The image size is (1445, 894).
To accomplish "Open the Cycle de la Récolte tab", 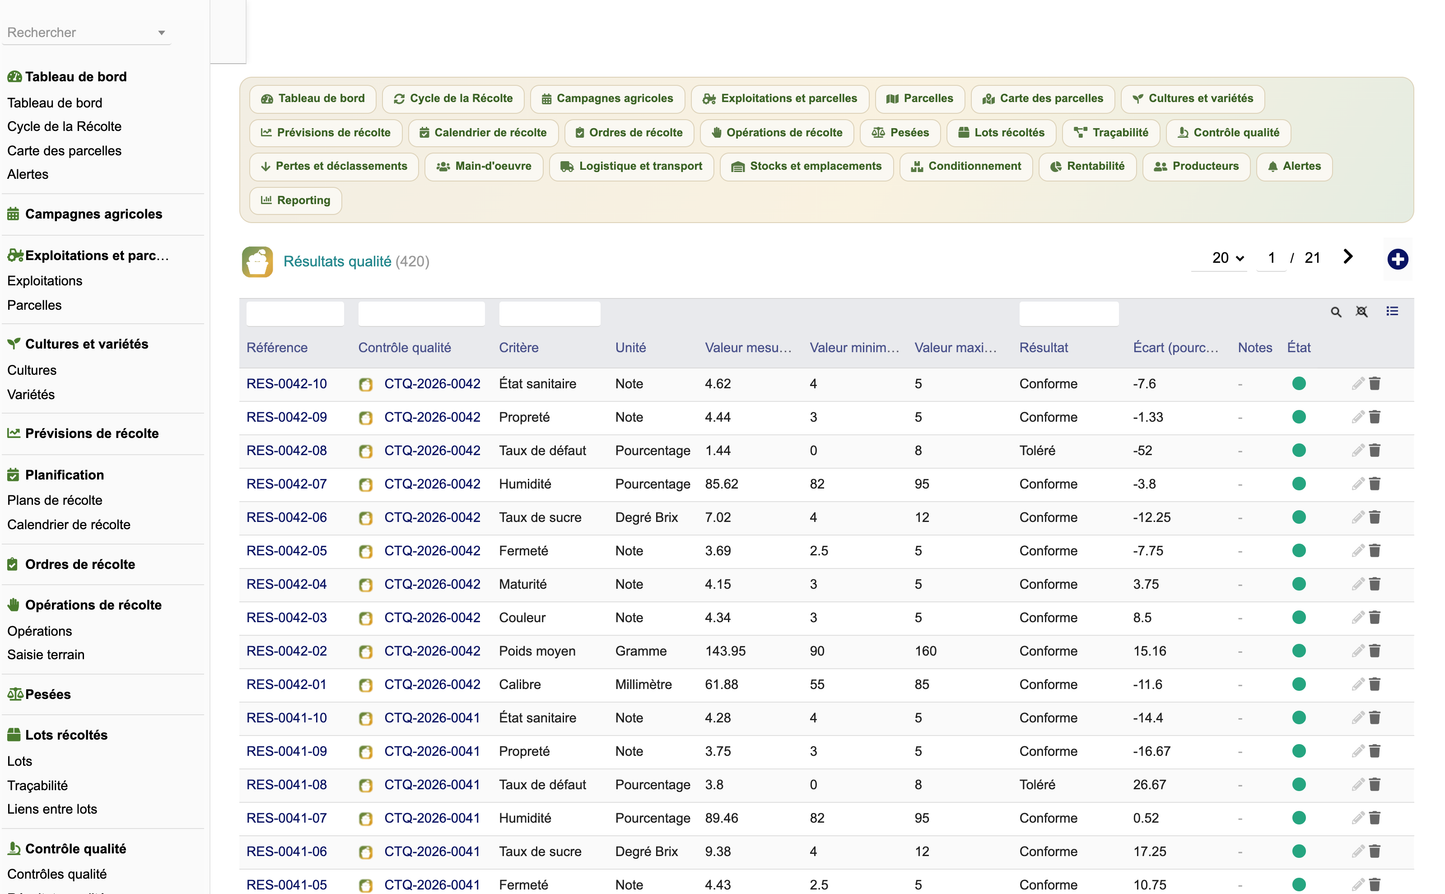I will 453,99.
